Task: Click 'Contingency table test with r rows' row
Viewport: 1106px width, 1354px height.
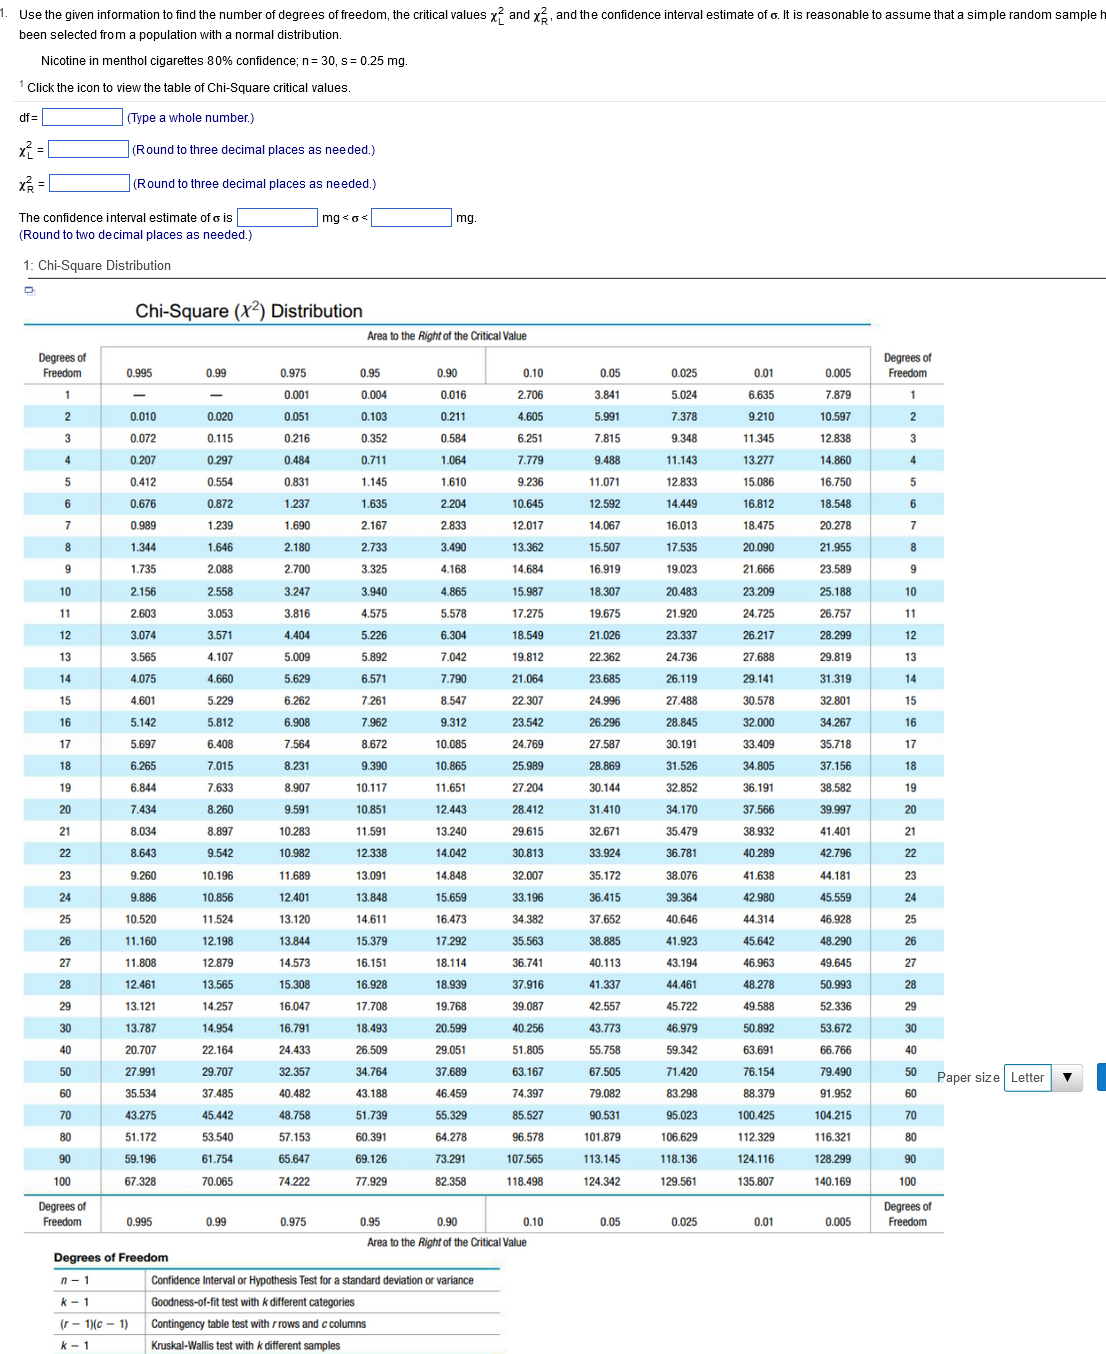Action: pyautogui.click(x=258, y=1324)
